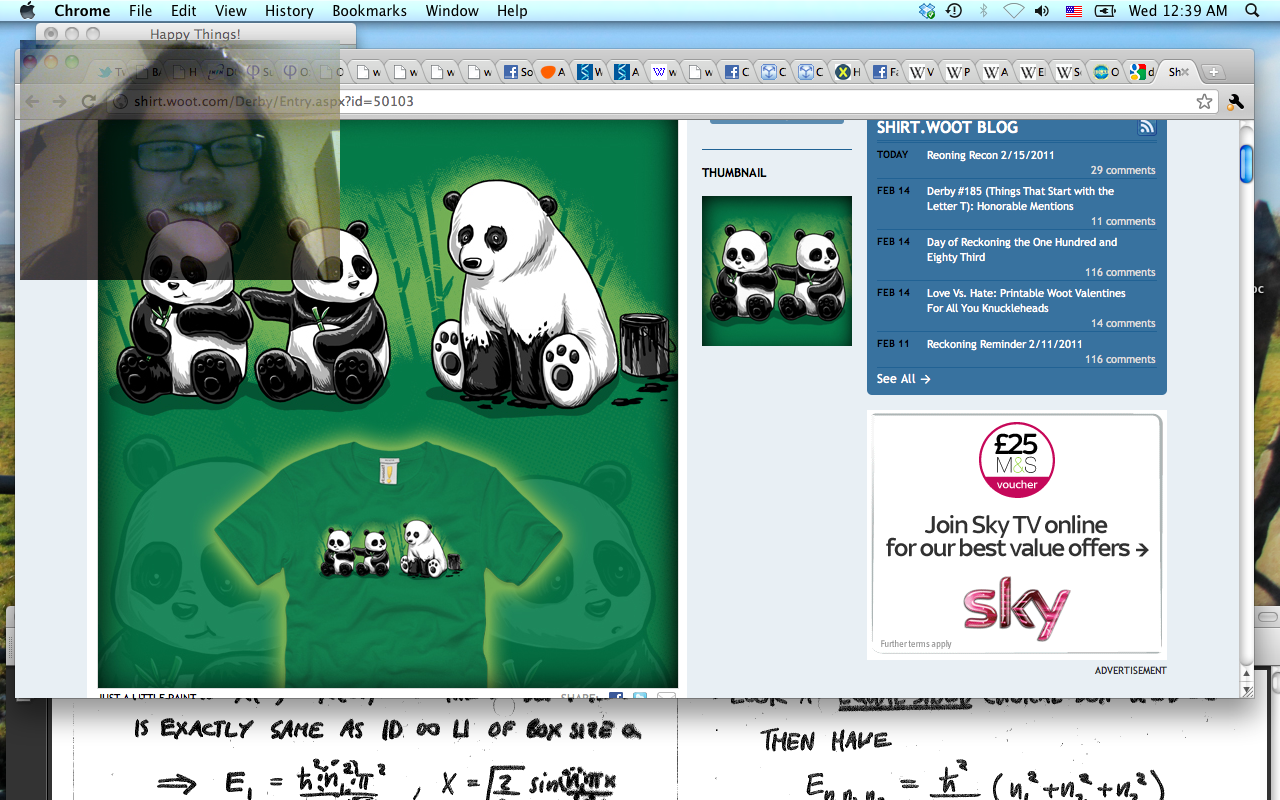Open the volume control in the menu bar

coord(1042,11)
